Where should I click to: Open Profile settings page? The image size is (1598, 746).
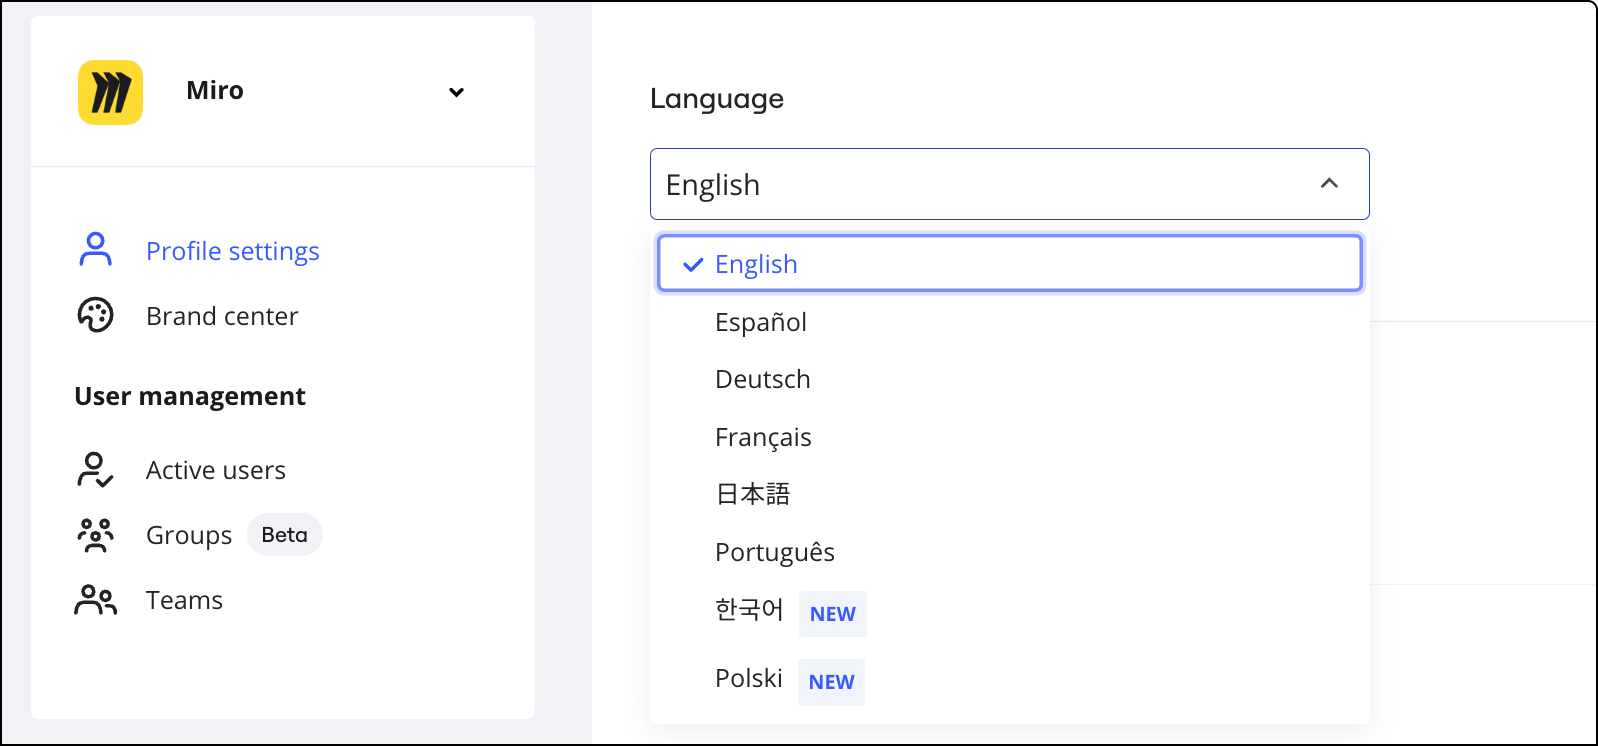(232, 251)
